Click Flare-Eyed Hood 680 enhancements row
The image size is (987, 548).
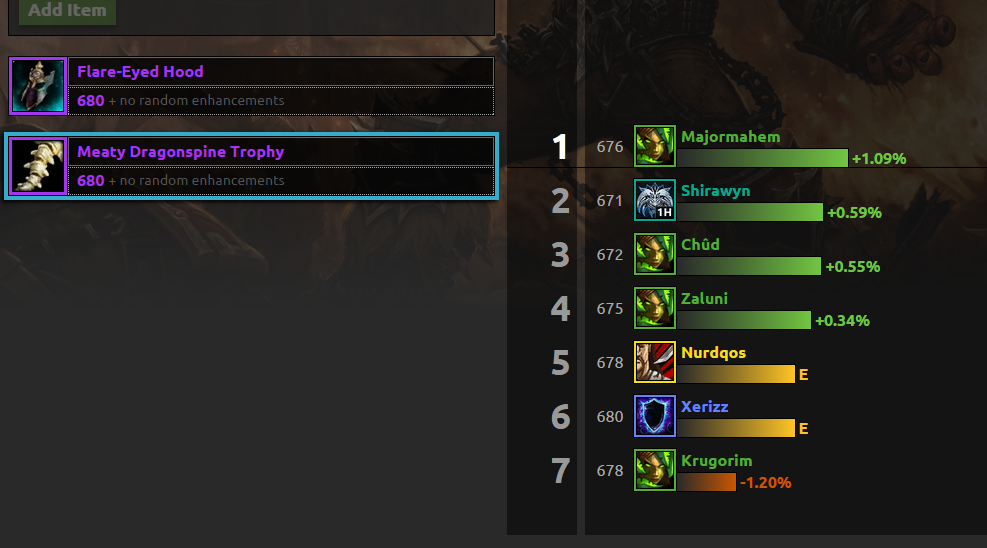click(281, 101)
